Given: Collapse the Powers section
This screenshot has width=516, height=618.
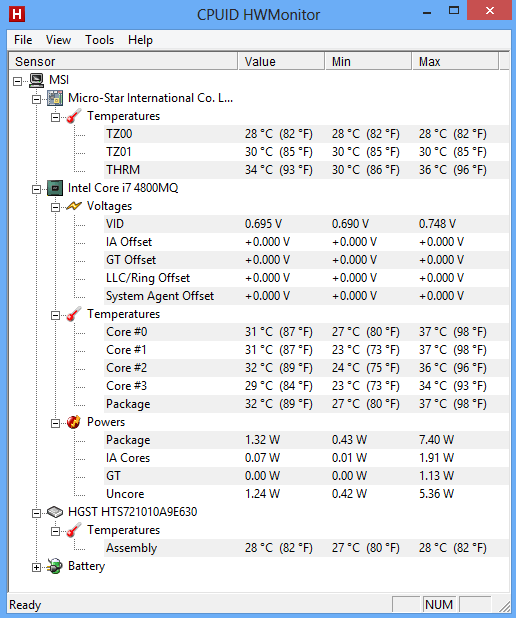Looking at the screenshot, I should point(55,423).
